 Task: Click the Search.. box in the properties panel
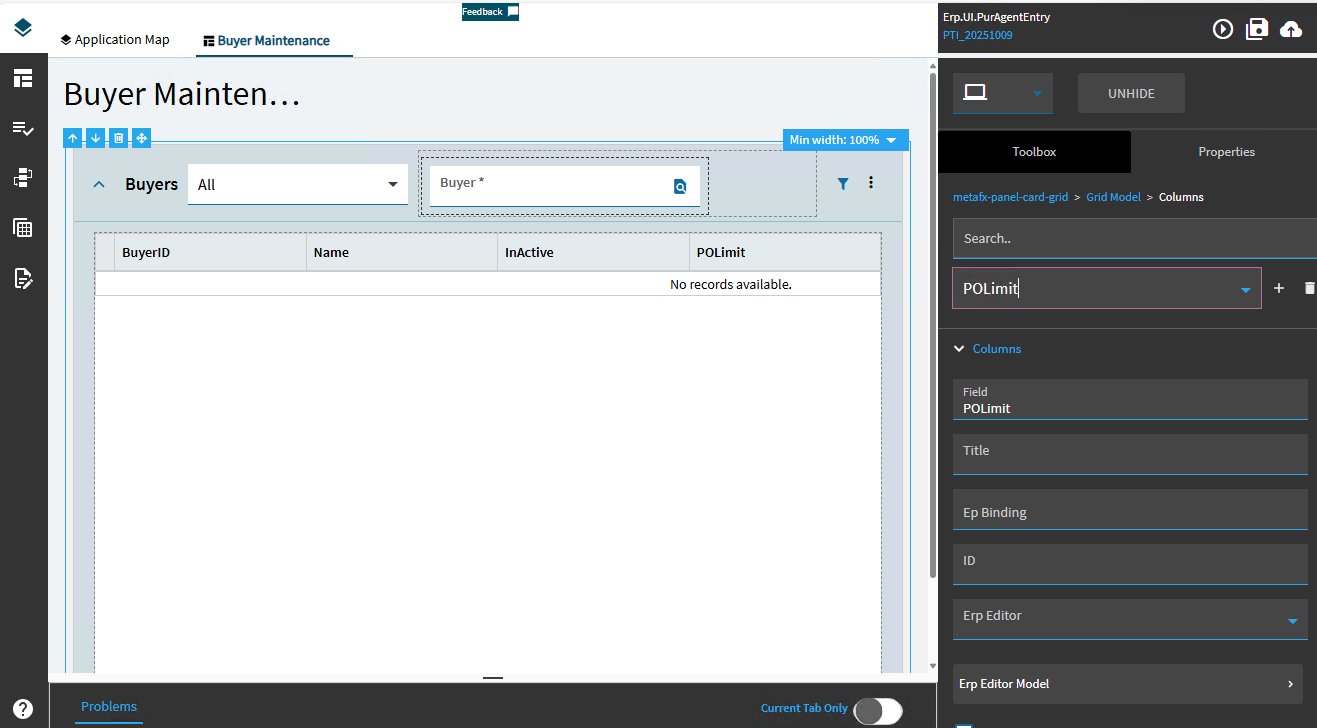[x=1135, y=238]
